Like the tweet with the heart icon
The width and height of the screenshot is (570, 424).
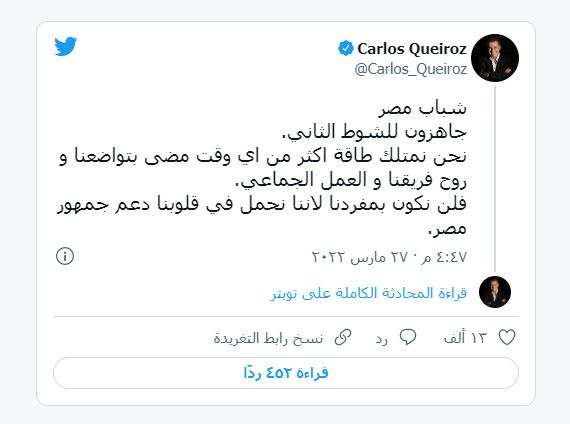pos(507,337)
